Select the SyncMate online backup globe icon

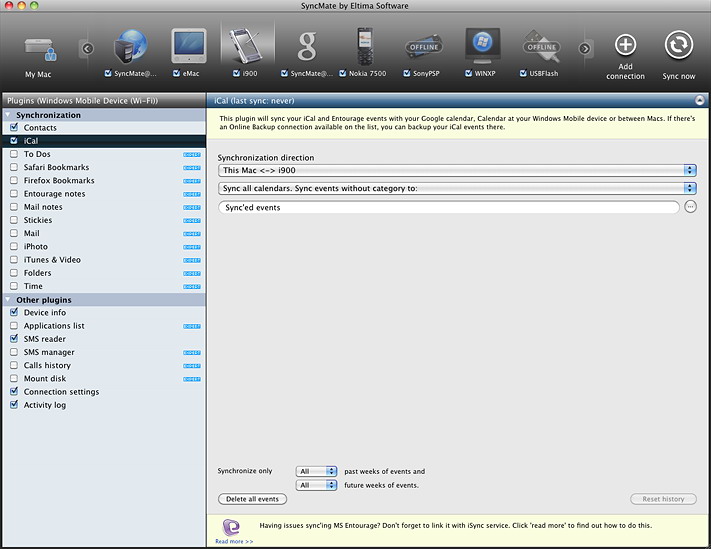(131, 46)
